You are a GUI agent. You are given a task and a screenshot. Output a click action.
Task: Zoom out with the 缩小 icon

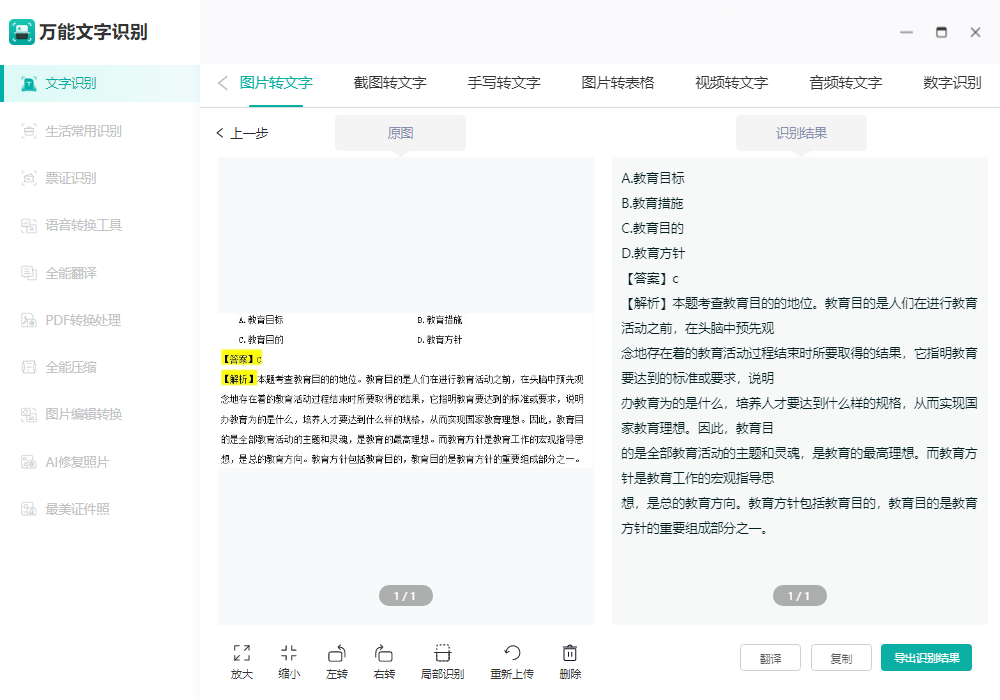tap(289, 653)
